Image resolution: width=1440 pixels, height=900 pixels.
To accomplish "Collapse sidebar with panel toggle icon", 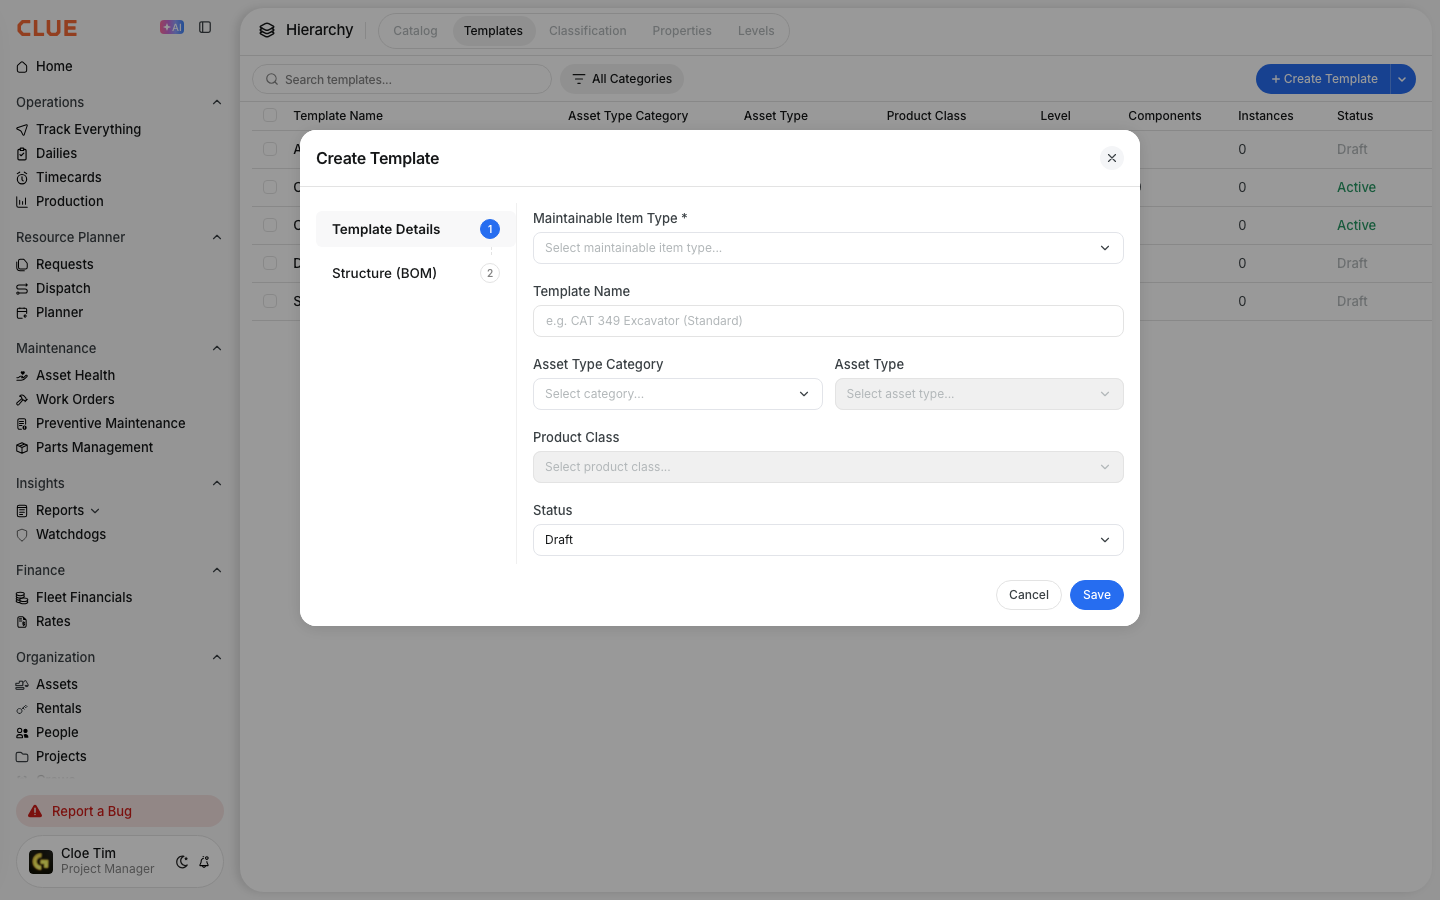I will click(205, 28).
